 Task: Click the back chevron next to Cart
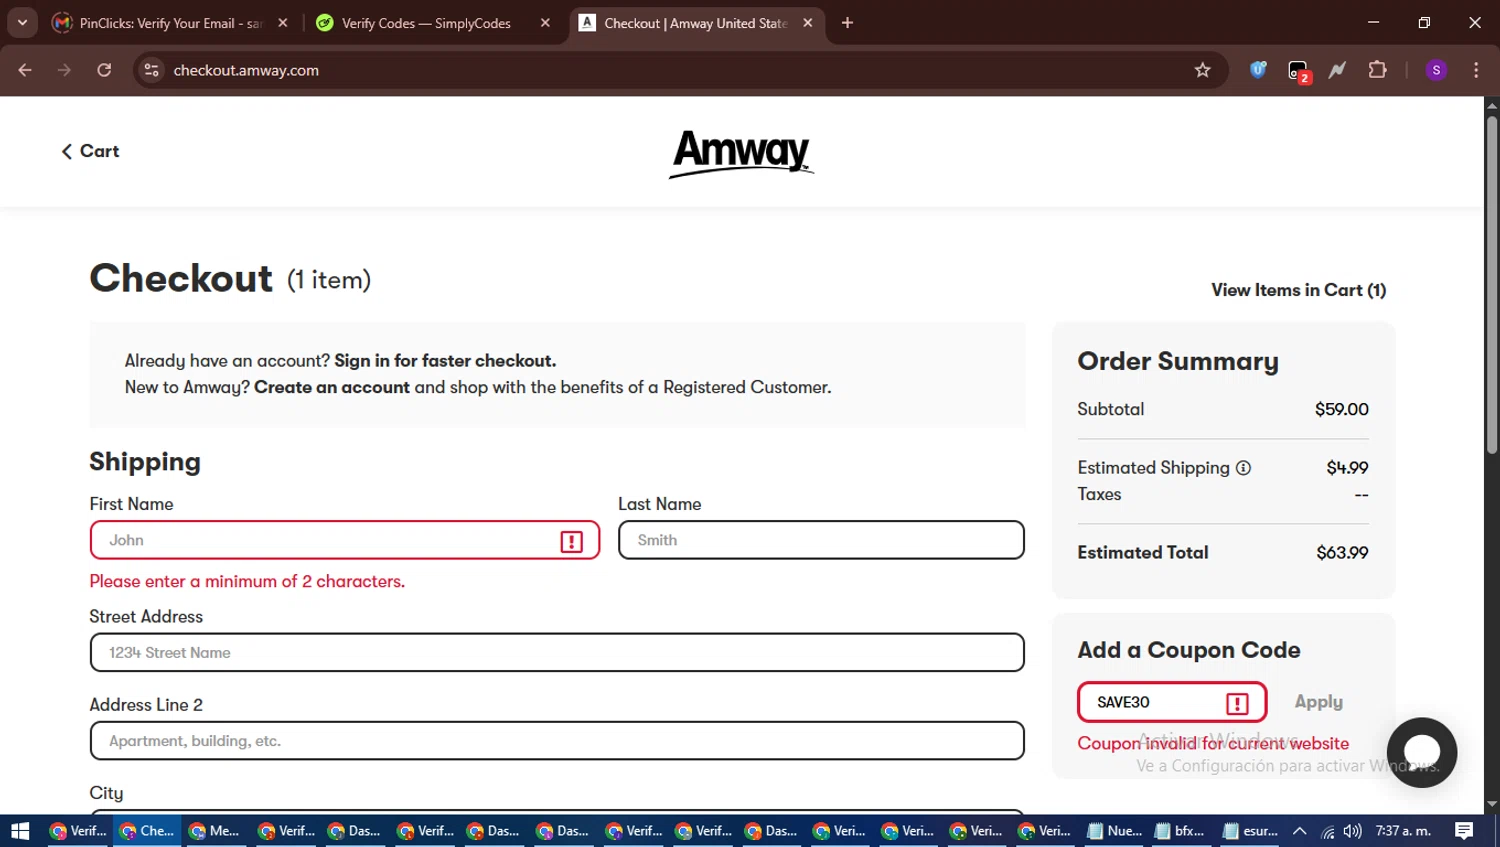[x=67, y=151]
